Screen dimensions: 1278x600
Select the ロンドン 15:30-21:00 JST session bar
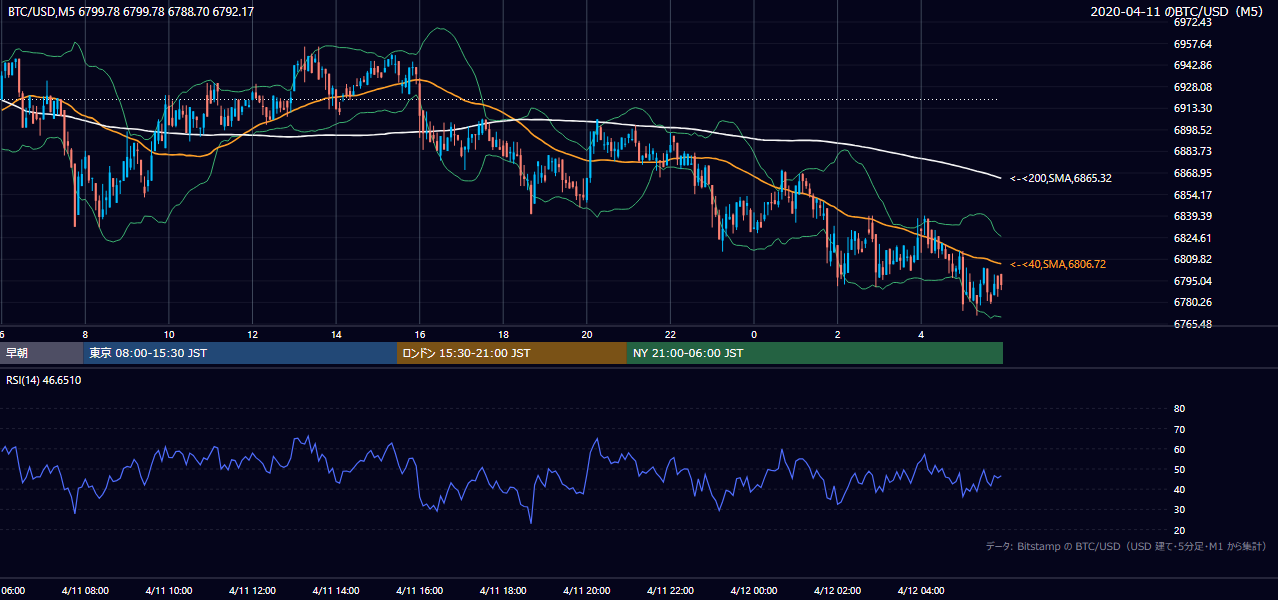pos(512,353)
